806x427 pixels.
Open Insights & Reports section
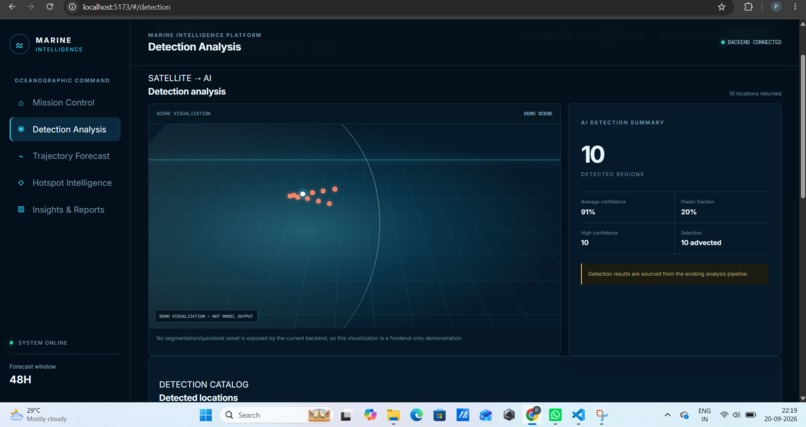tap(68, 210)
